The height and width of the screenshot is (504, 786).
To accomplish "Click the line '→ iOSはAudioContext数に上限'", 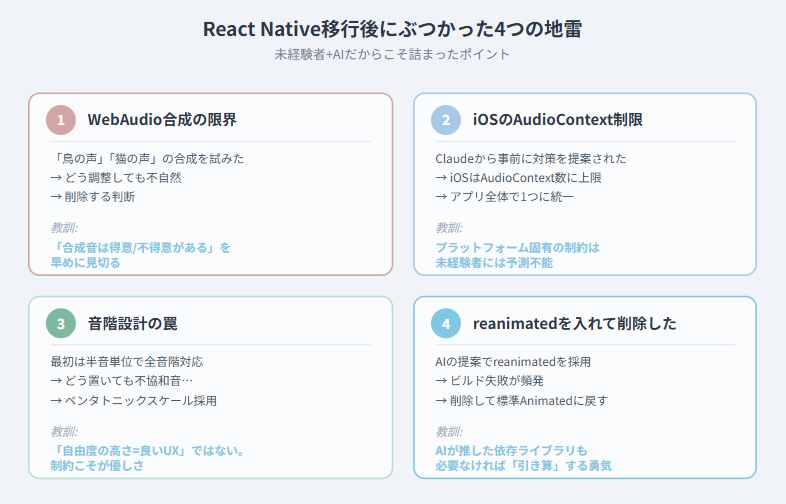I will click(x=518, y=178).
